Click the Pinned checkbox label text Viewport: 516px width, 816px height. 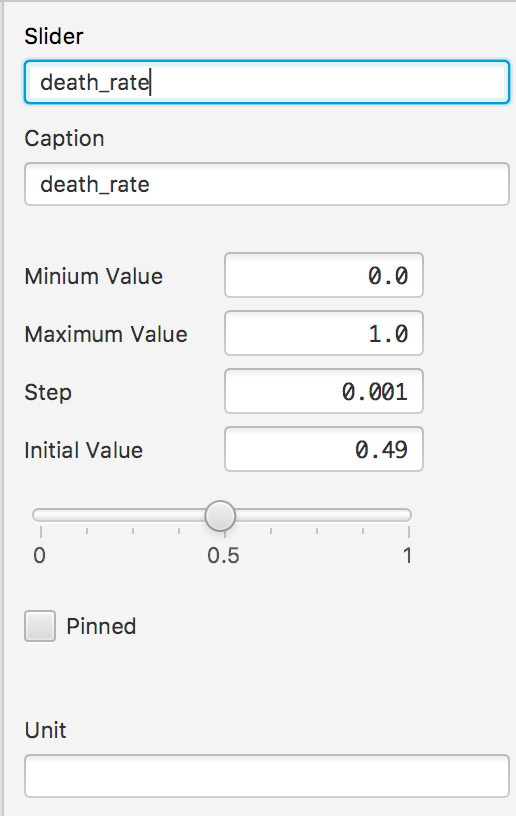[x=101, y=626]
